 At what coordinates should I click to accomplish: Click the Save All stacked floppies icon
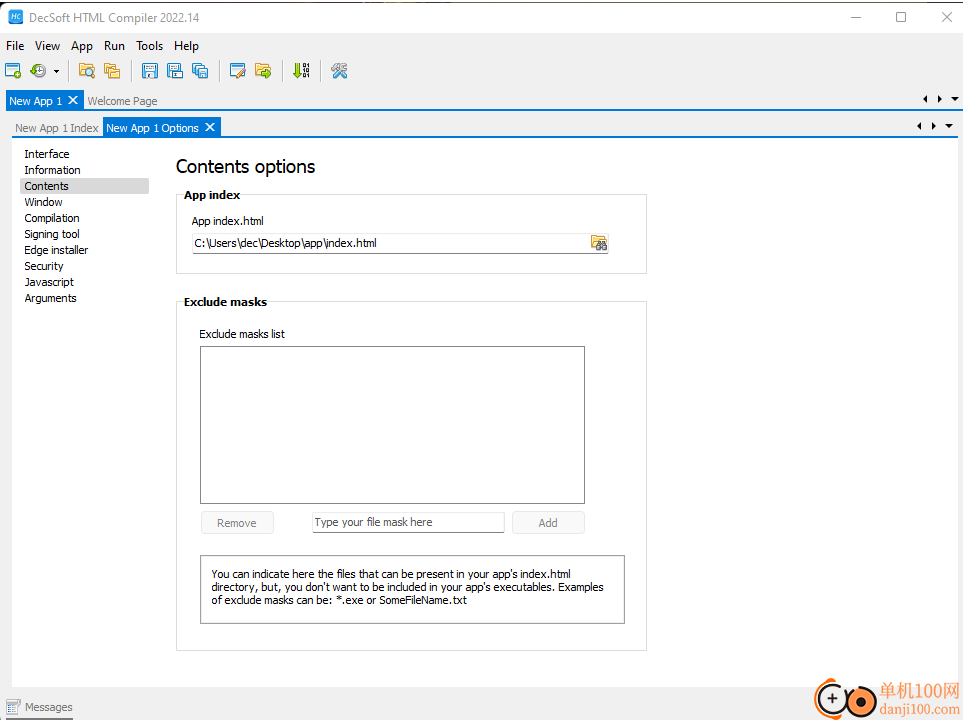pyautogui.click(x=200, y=71)
